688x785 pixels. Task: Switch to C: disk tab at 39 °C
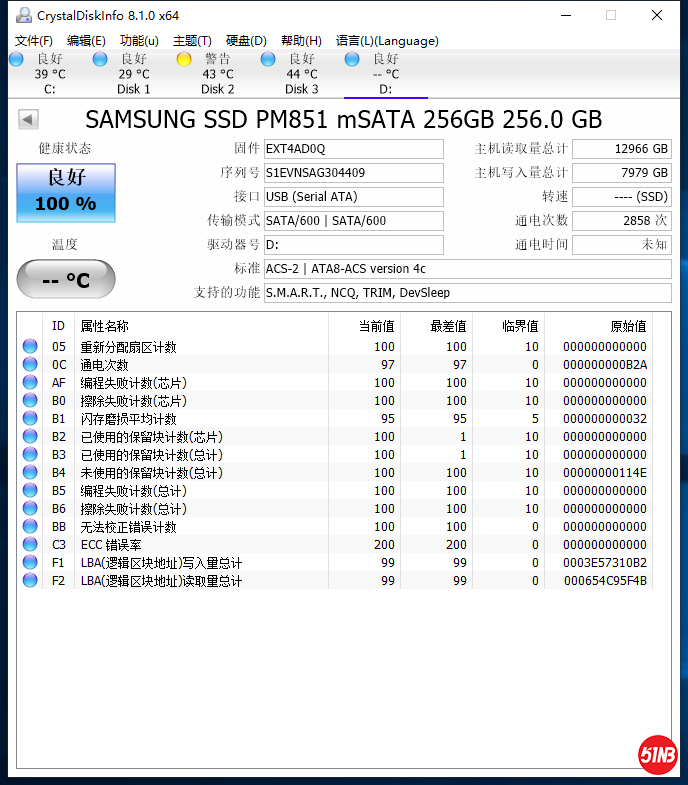click(50, 74)
